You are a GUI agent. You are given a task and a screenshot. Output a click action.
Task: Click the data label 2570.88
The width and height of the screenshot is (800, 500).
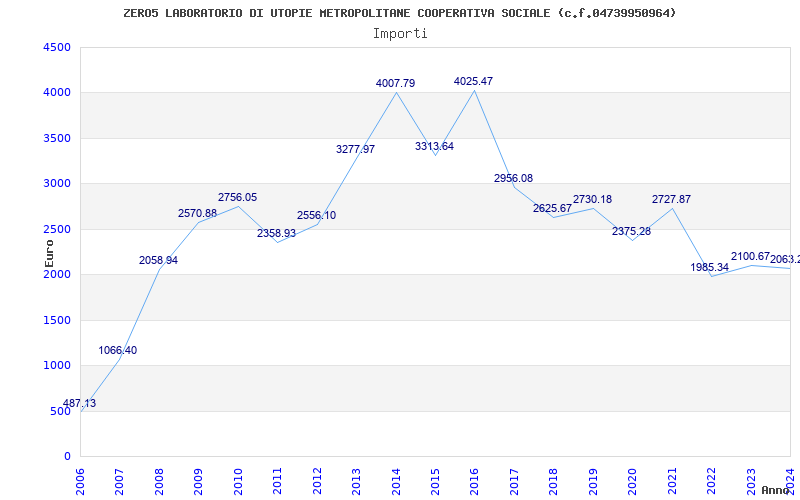click(197, 214)
